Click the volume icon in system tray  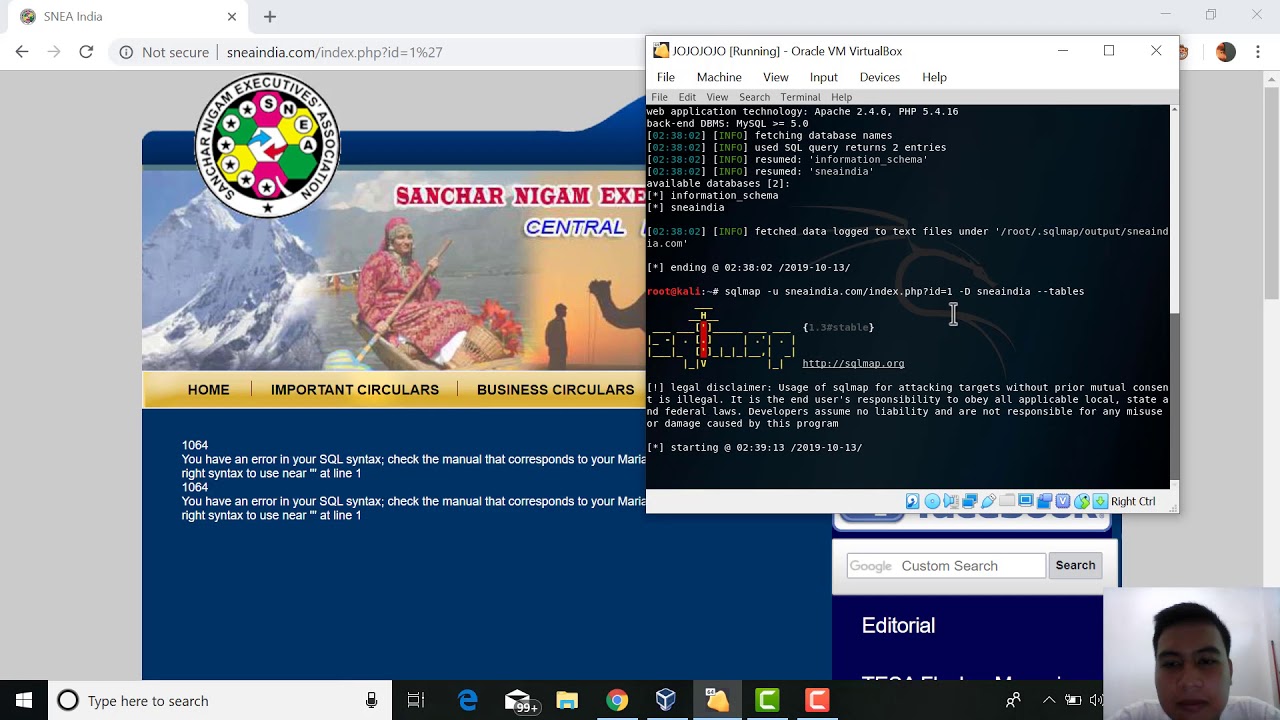point(1097,700)
